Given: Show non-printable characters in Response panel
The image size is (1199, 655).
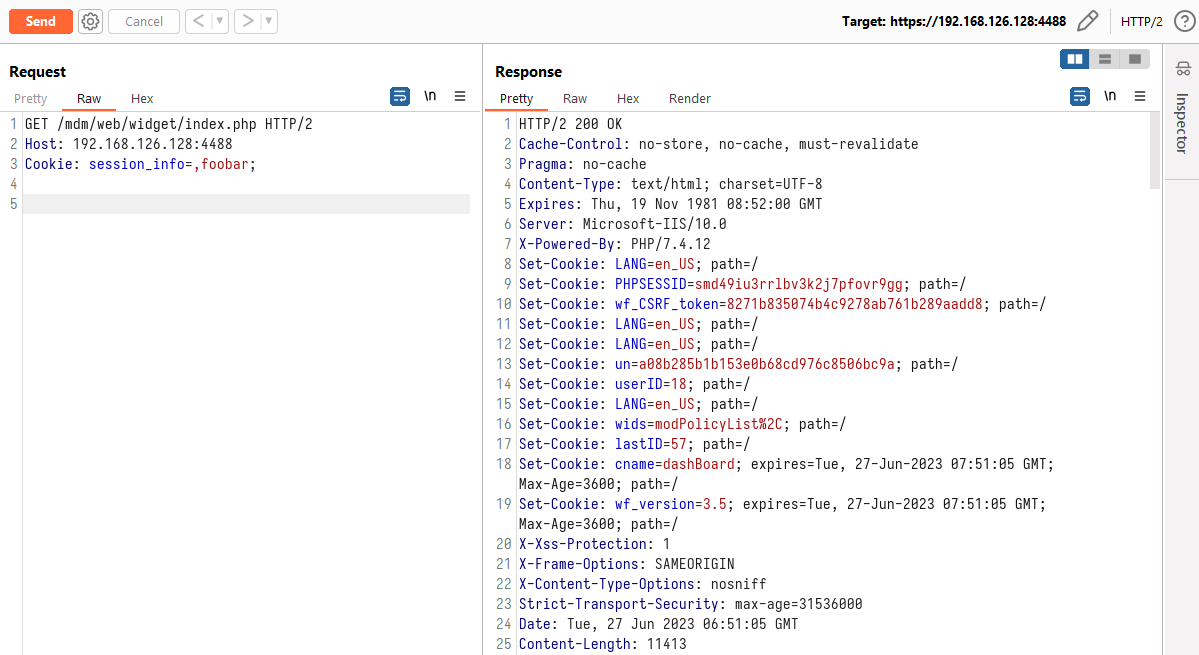Looking at the screenshot, I should (x=1110, y=96).
